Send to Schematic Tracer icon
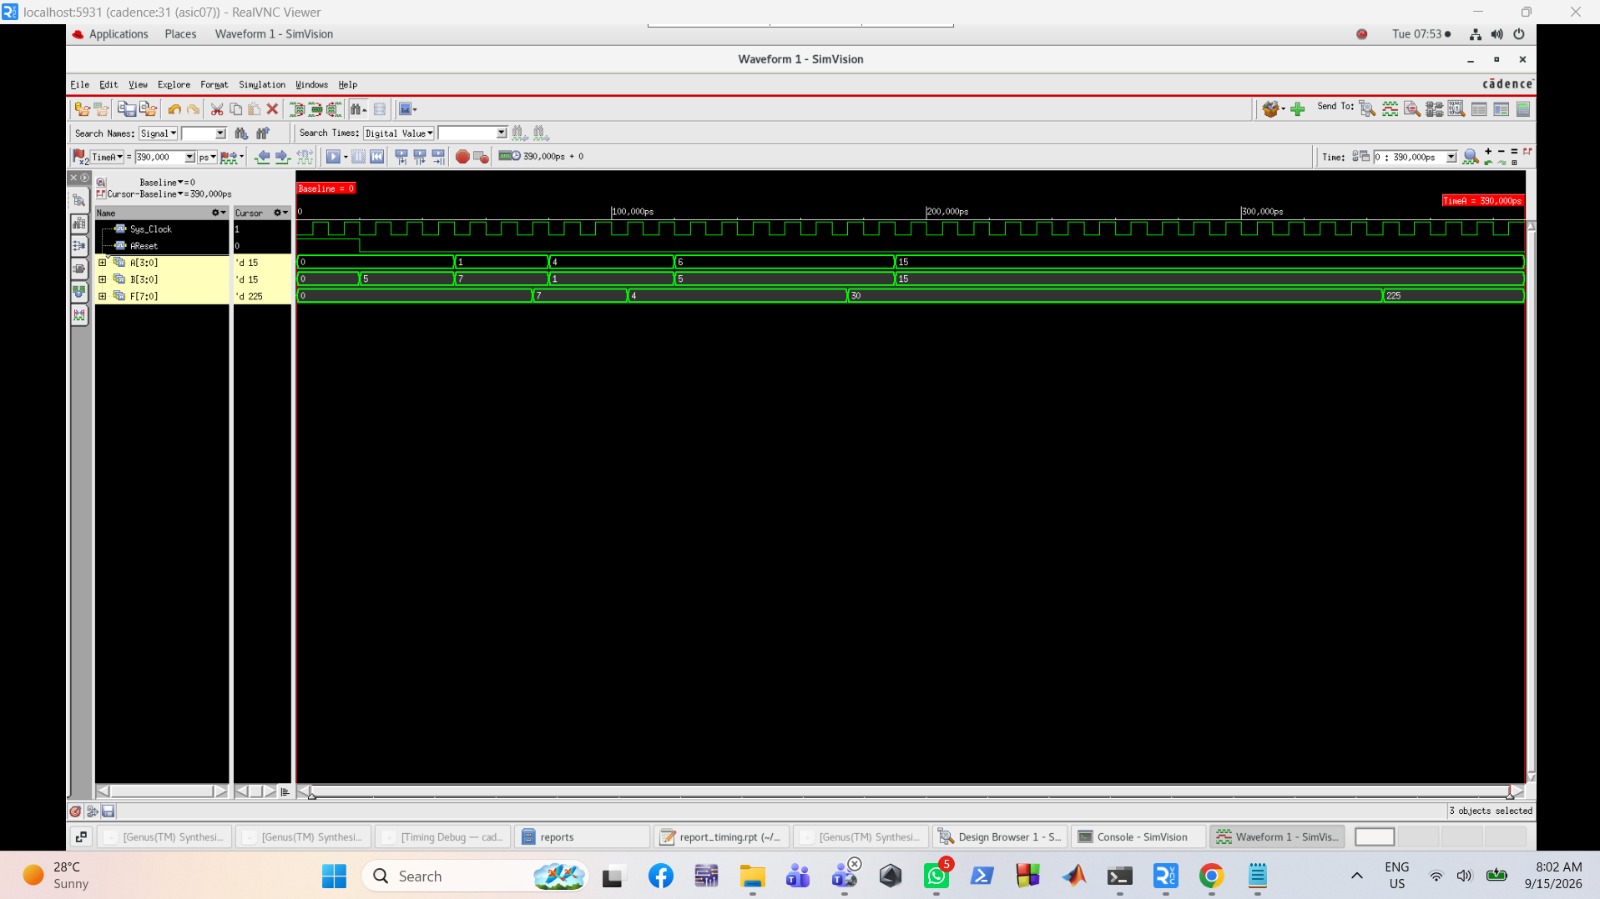 click(1434, 109)
